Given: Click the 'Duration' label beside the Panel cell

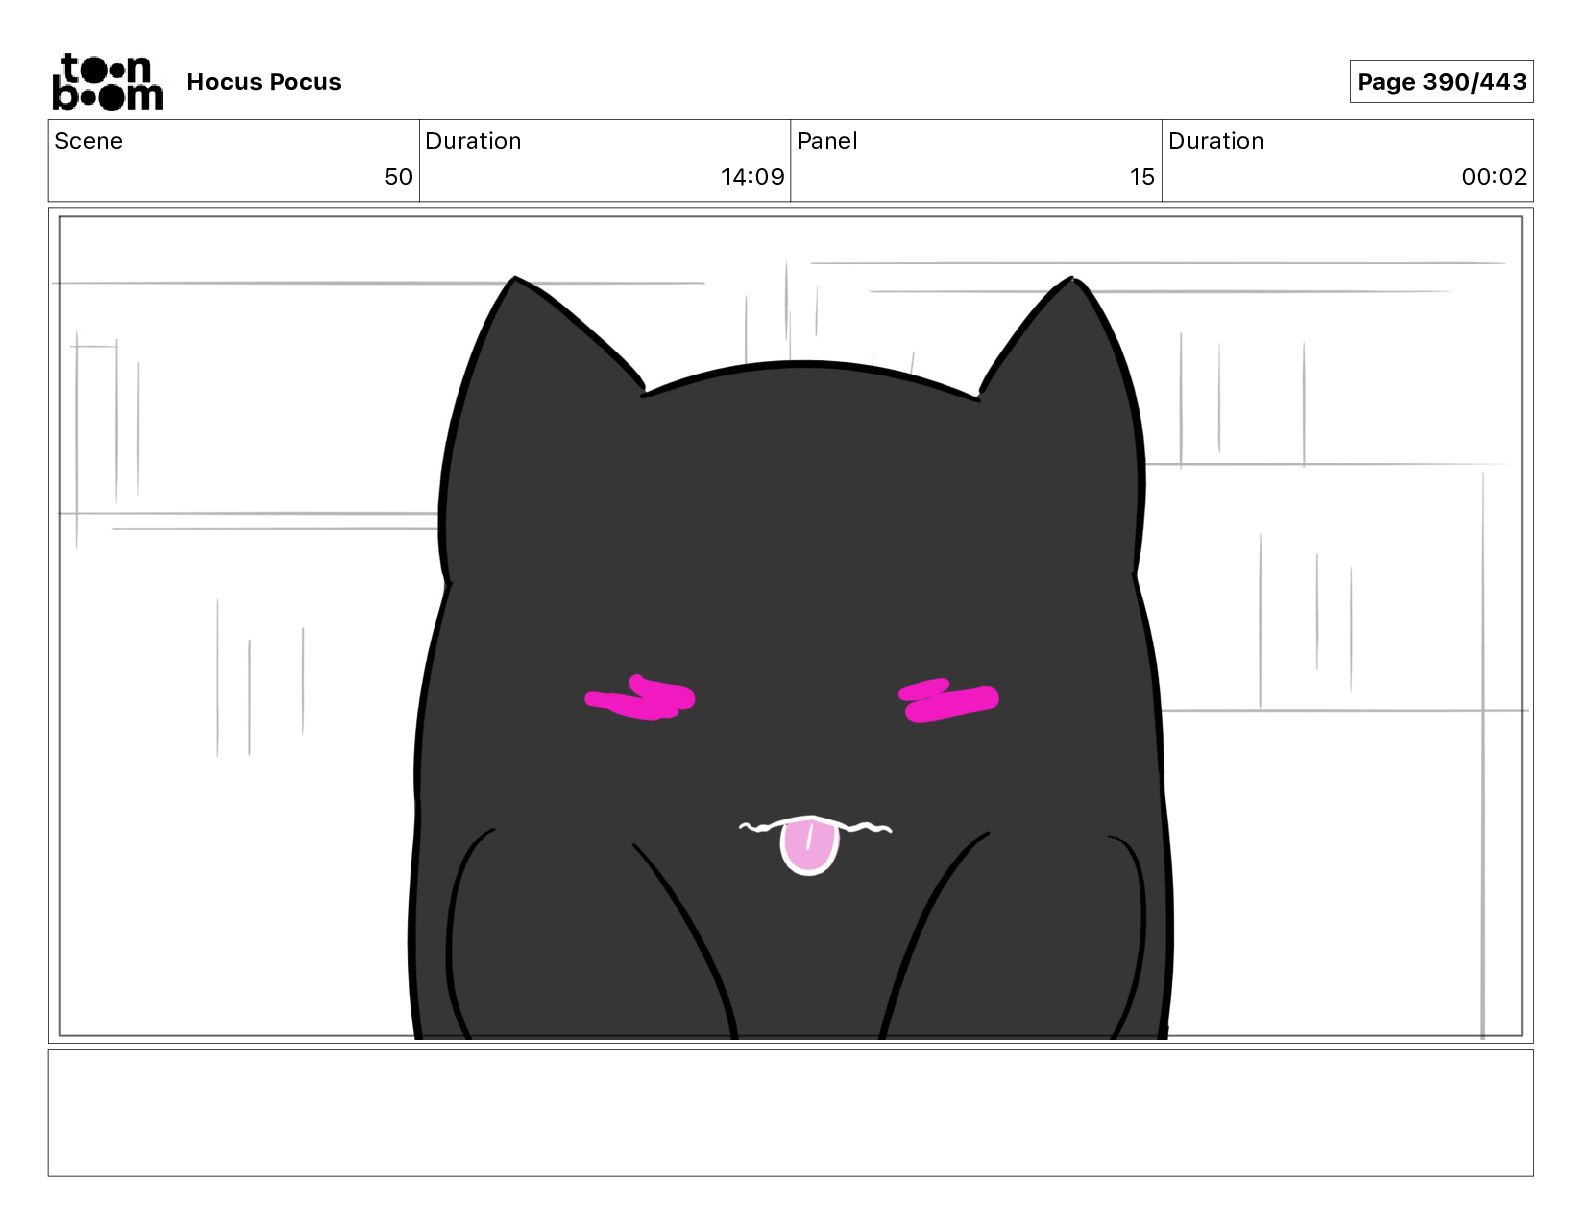Looking at the screenshot, I should click(x=1216, y=141).
